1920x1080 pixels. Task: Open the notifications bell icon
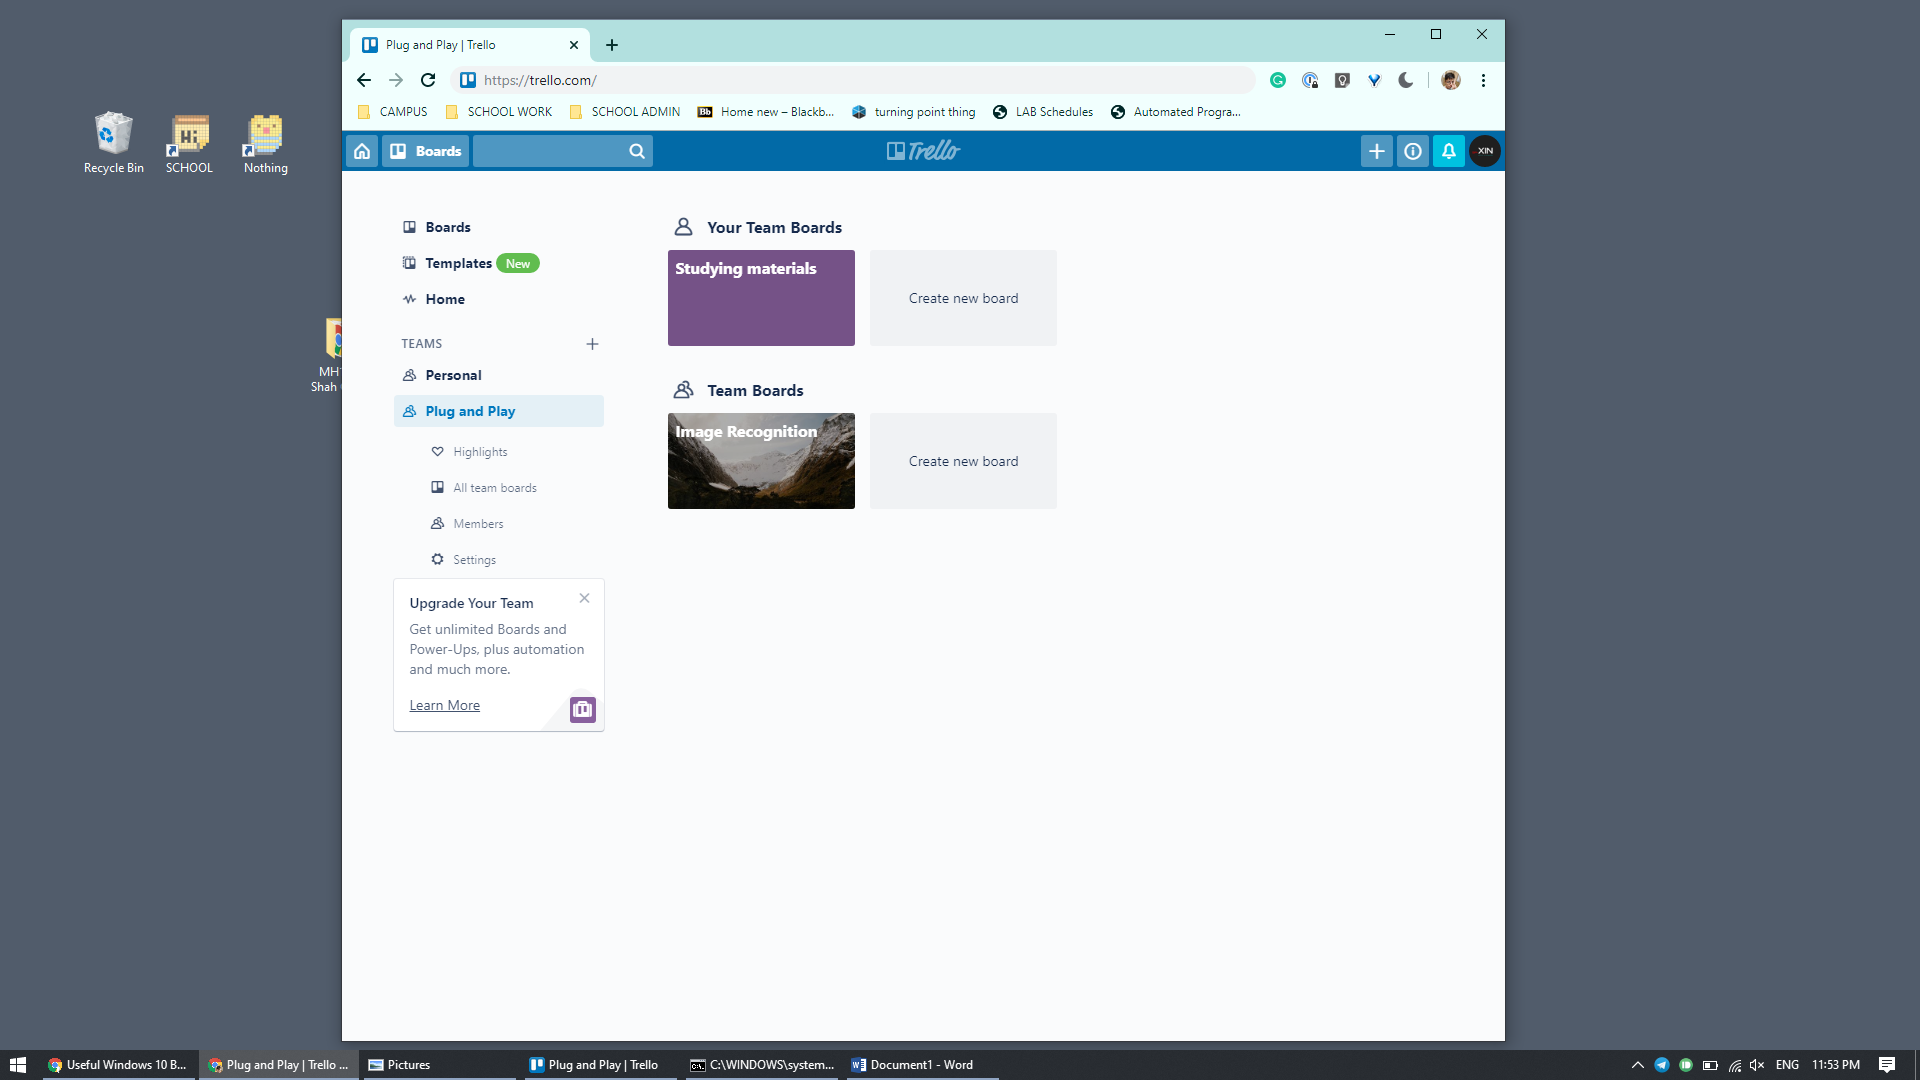[x=1448, y=151]
